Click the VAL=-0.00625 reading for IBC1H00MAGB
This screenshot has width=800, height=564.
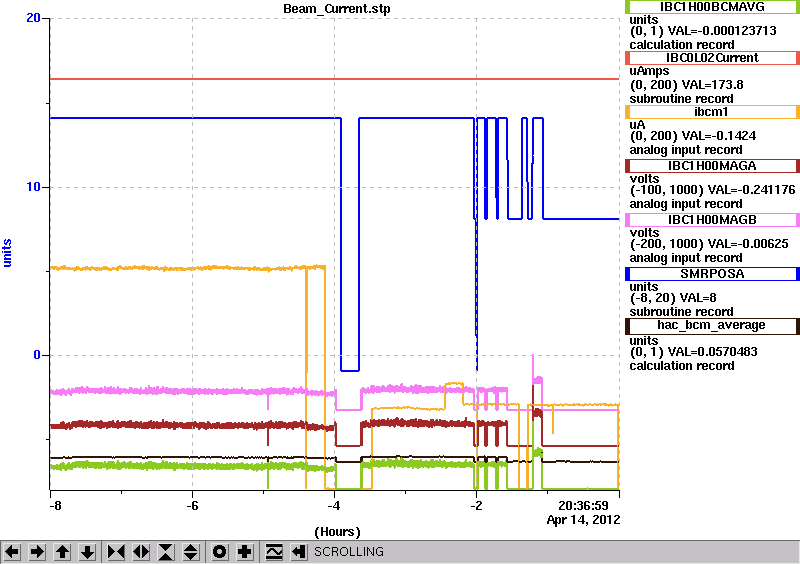pyautogui.click(x=748, y=244)
